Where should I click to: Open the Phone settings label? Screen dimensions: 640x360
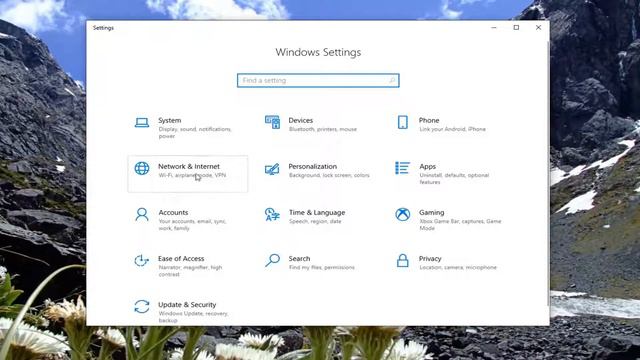429,120
